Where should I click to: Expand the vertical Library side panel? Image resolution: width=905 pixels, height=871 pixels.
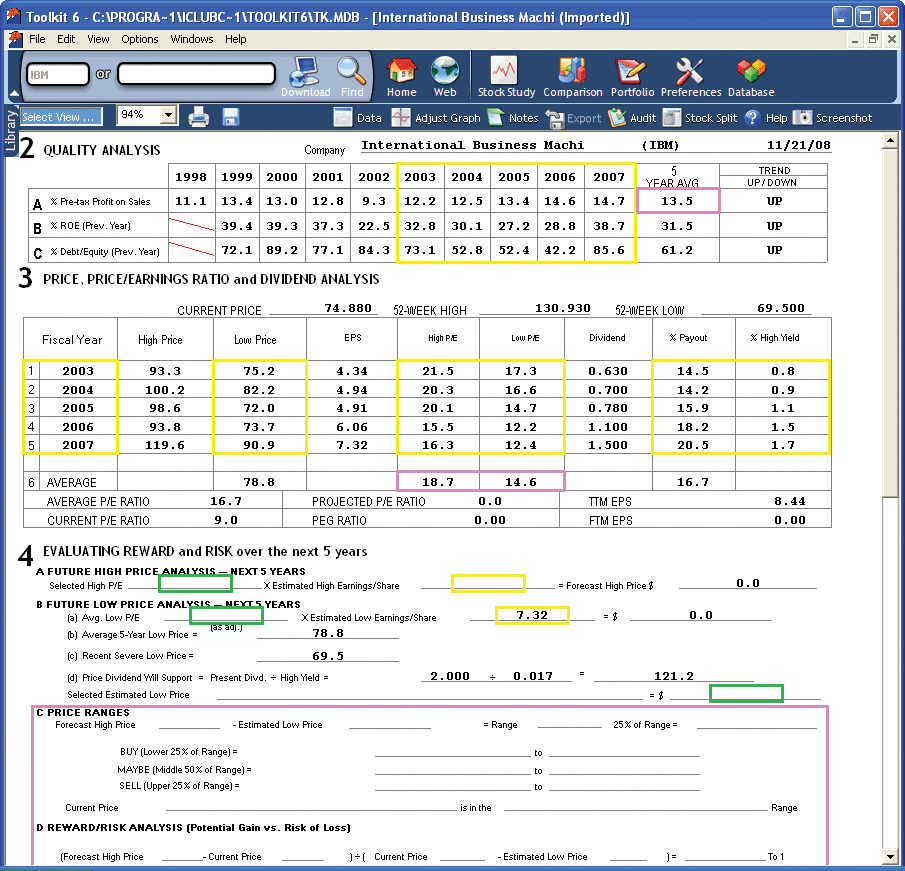[x=11, y=131]
